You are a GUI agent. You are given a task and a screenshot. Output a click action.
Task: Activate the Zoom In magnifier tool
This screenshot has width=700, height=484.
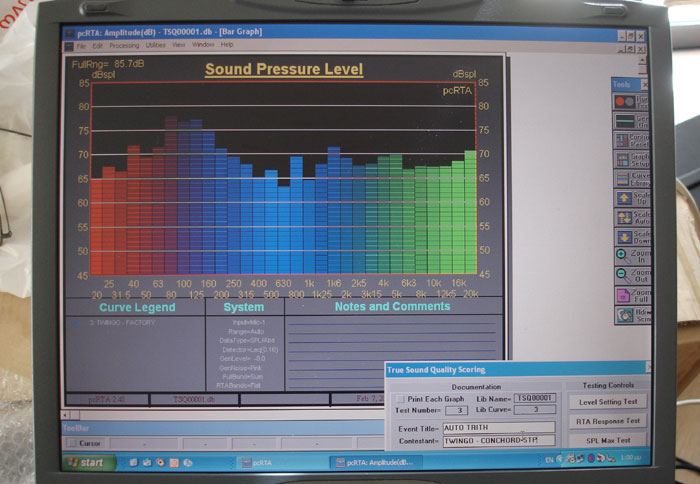pos(621,255)
